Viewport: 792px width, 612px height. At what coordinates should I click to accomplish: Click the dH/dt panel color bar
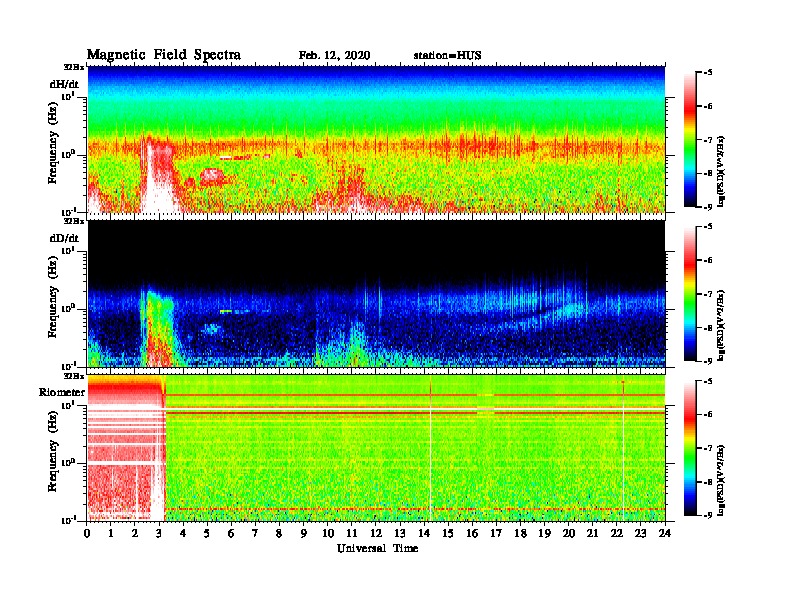[x=690, y=140]
